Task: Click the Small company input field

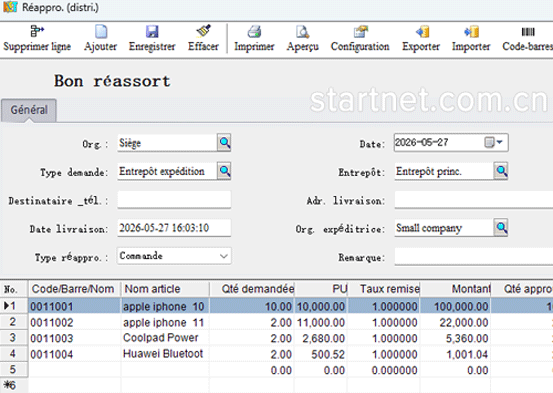Action: [x=444, y=228]
